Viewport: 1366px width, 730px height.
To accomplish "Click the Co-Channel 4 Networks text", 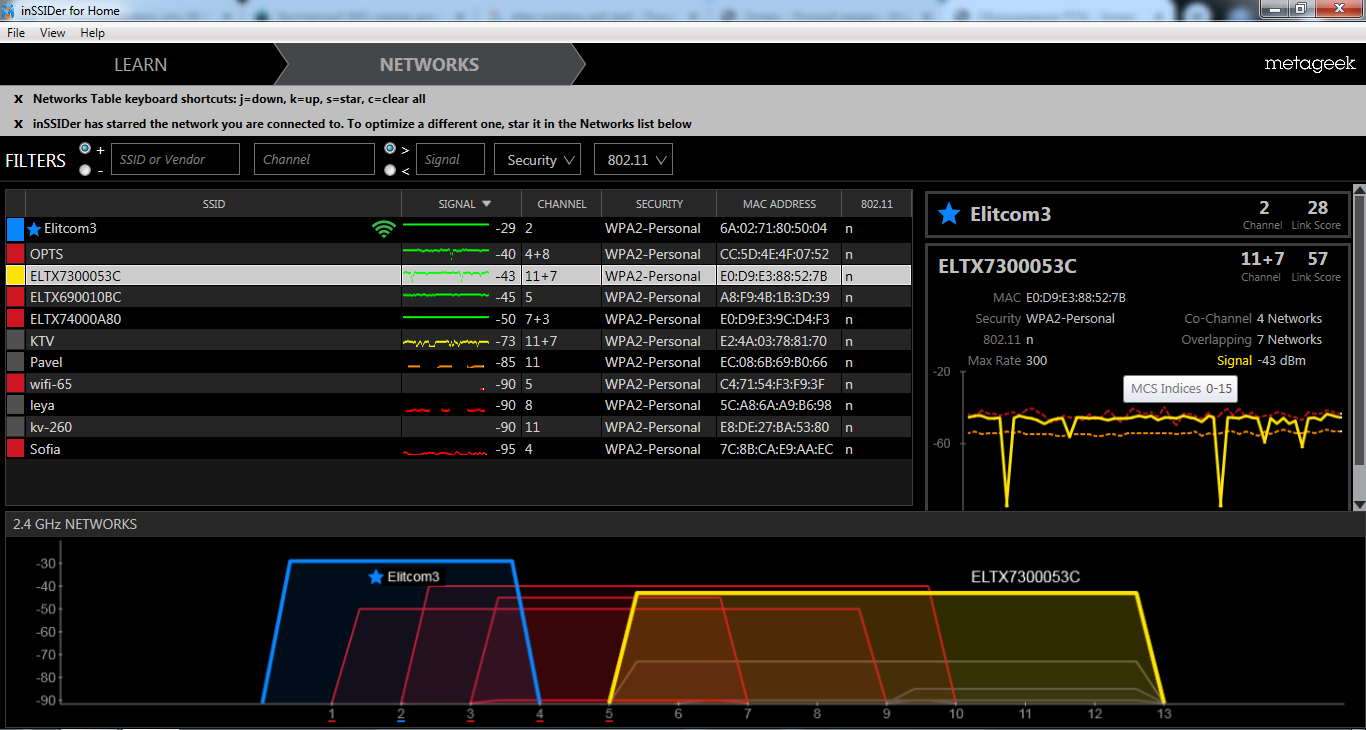I will [1253, 319].
